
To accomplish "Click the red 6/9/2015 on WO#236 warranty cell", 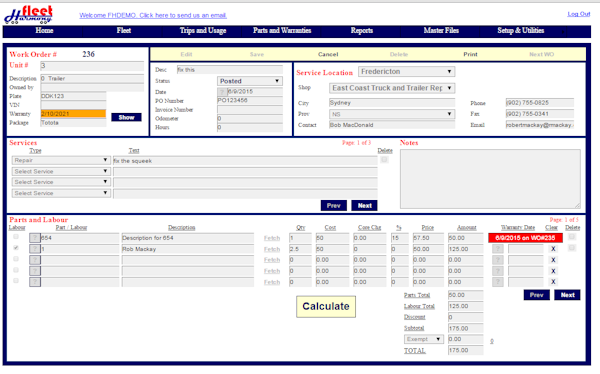I will click(525, 238).
